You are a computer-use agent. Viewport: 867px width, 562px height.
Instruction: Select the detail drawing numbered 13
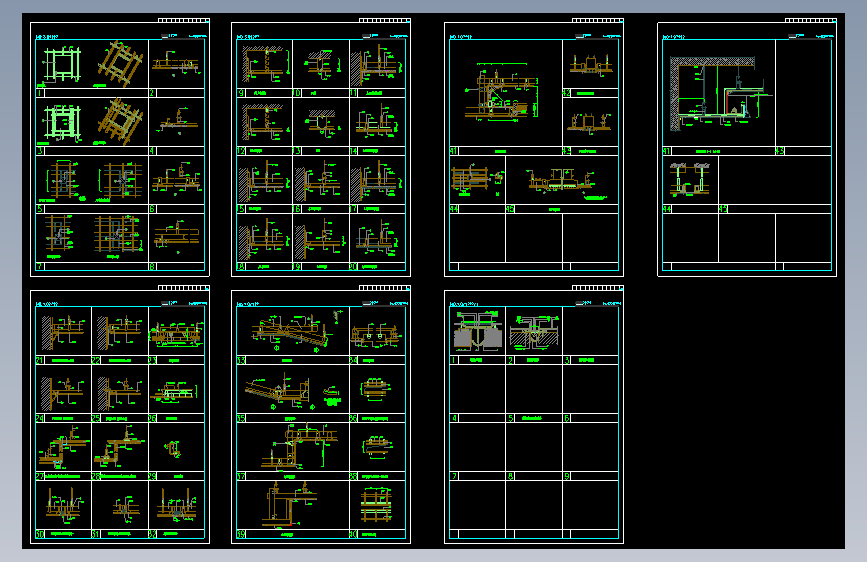321,122
